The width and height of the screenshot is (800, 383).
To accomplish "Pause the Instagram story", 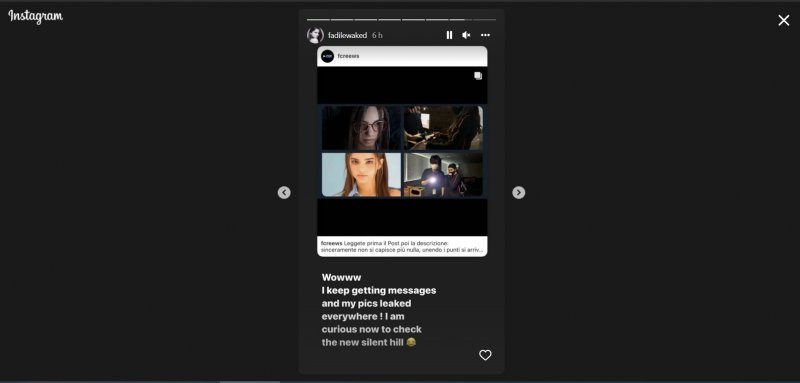I will (x=449, y=35).
